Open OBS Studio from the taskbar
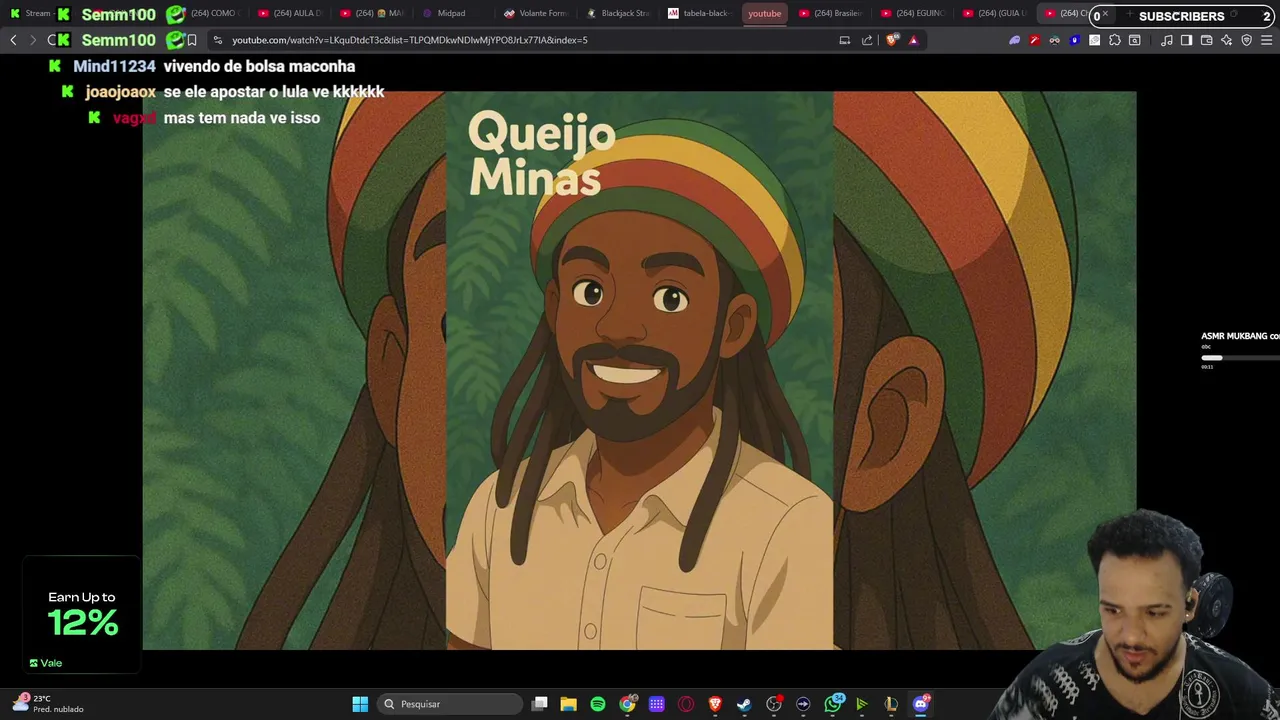This screenshot has height=720, width=1280. click(x=774, y=704)
